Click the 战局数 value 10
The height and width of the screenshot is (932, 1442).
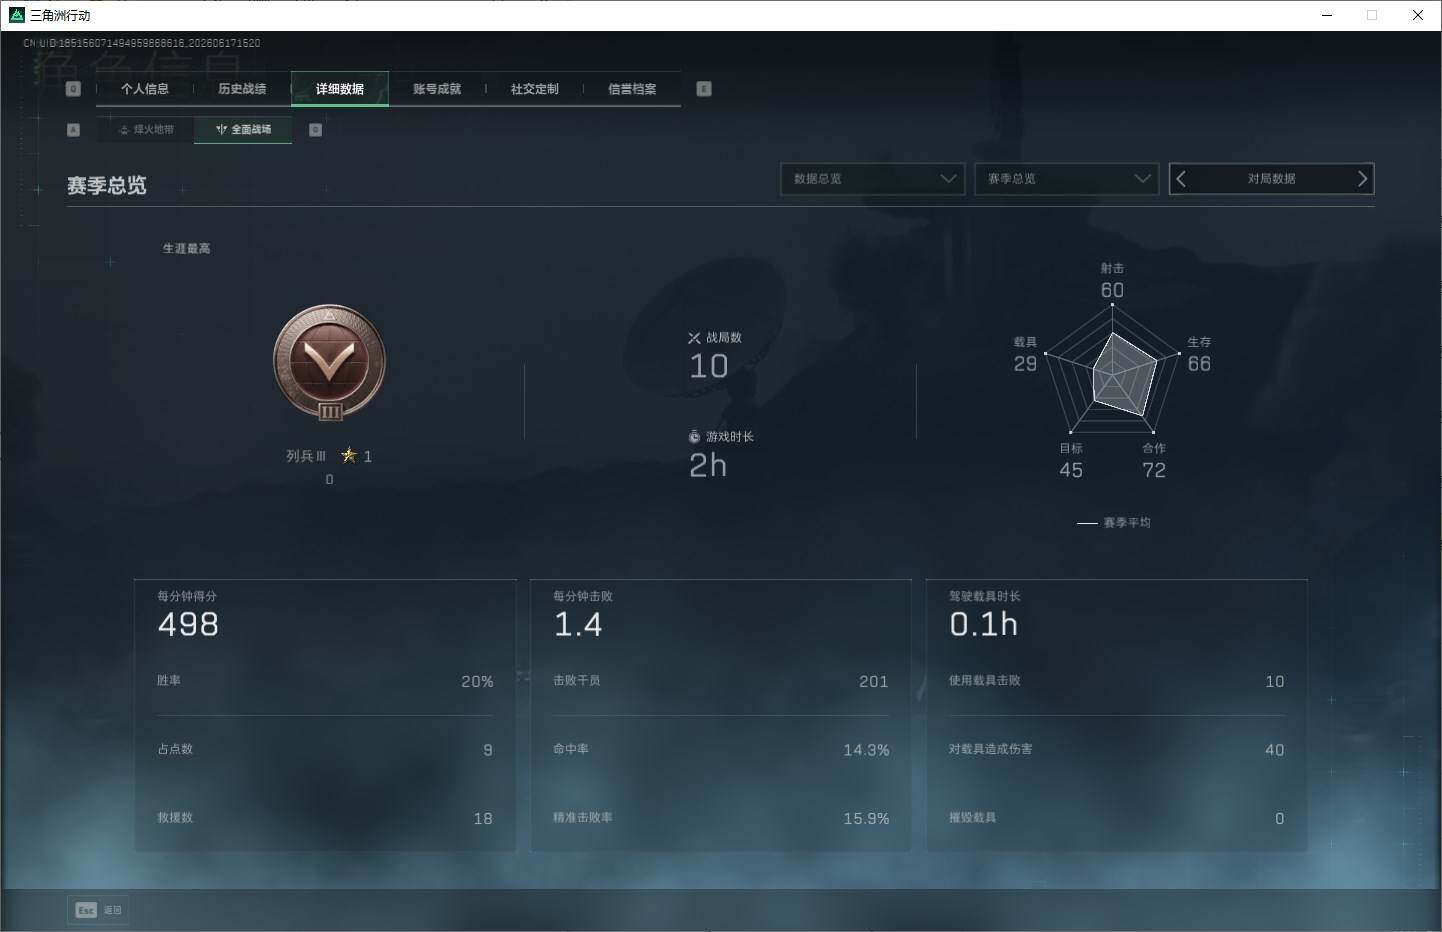click(709, 366)
